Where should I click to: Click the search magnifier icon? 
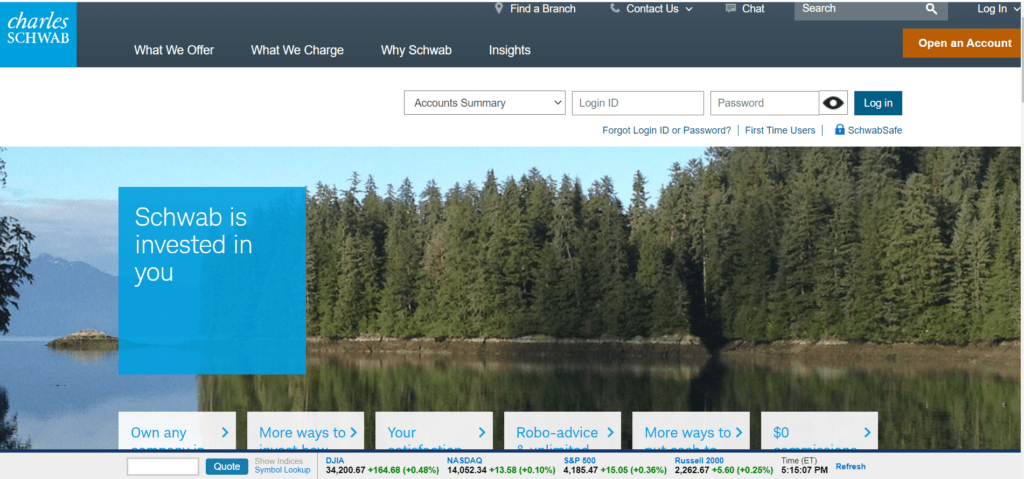tap(931, 8)
